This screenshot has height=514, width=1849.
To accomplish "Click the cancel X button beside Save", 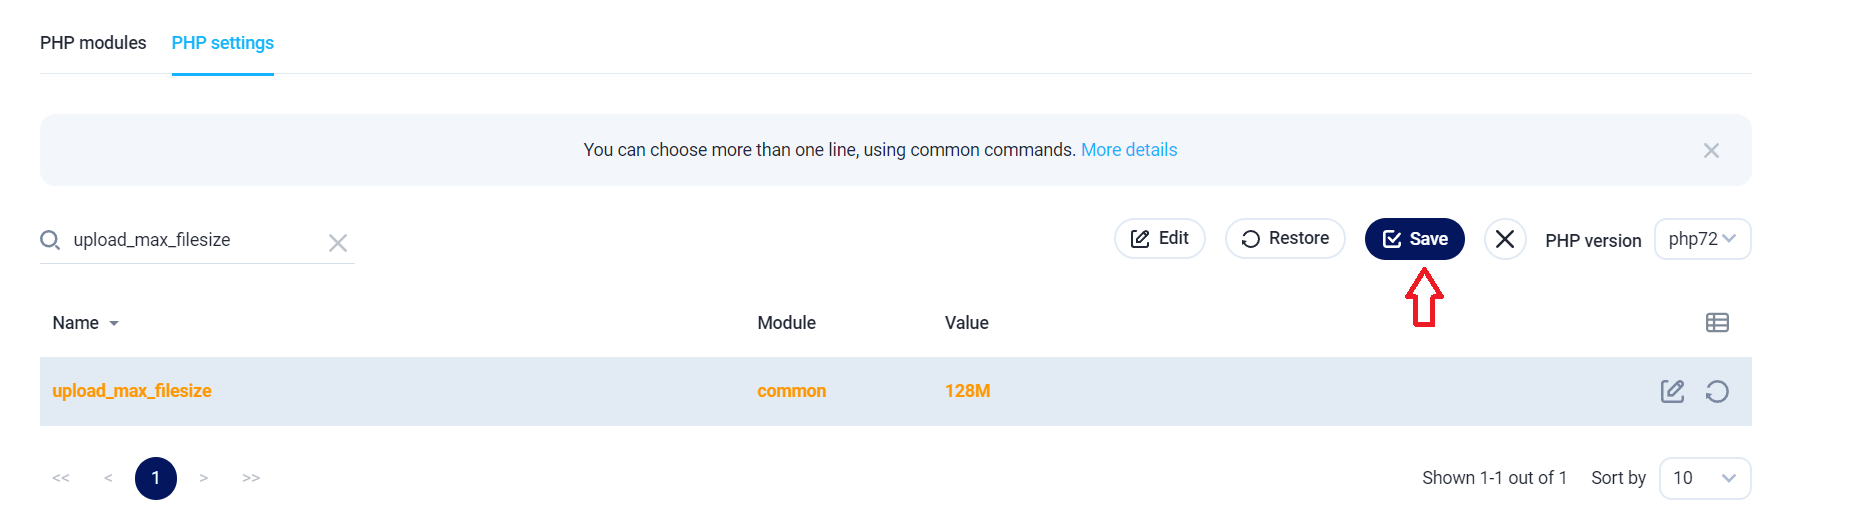I will click(x=1505, y=239).
